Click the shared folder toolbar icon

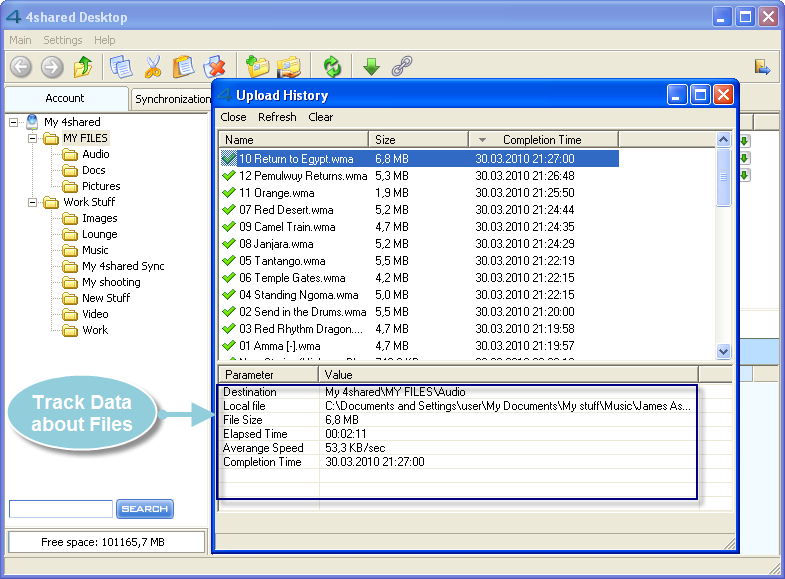pyautogui.click(x=289, y=67)
